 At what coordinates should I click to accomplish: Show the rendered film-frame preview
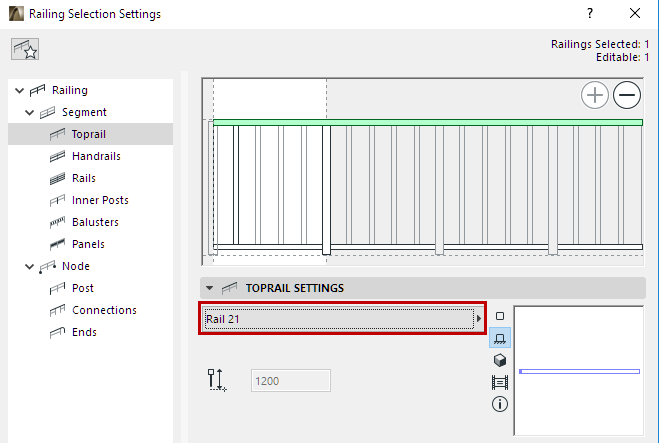(500, 382)
